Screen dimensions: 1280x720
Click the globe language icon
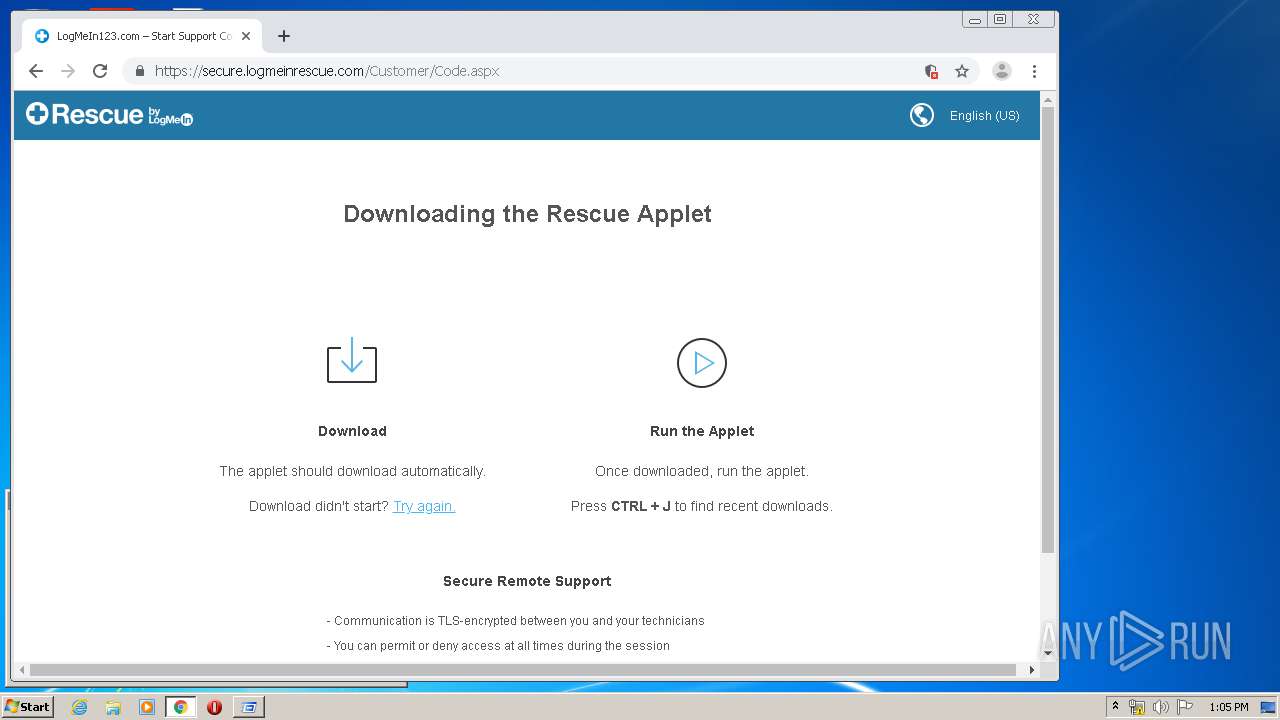921,115
